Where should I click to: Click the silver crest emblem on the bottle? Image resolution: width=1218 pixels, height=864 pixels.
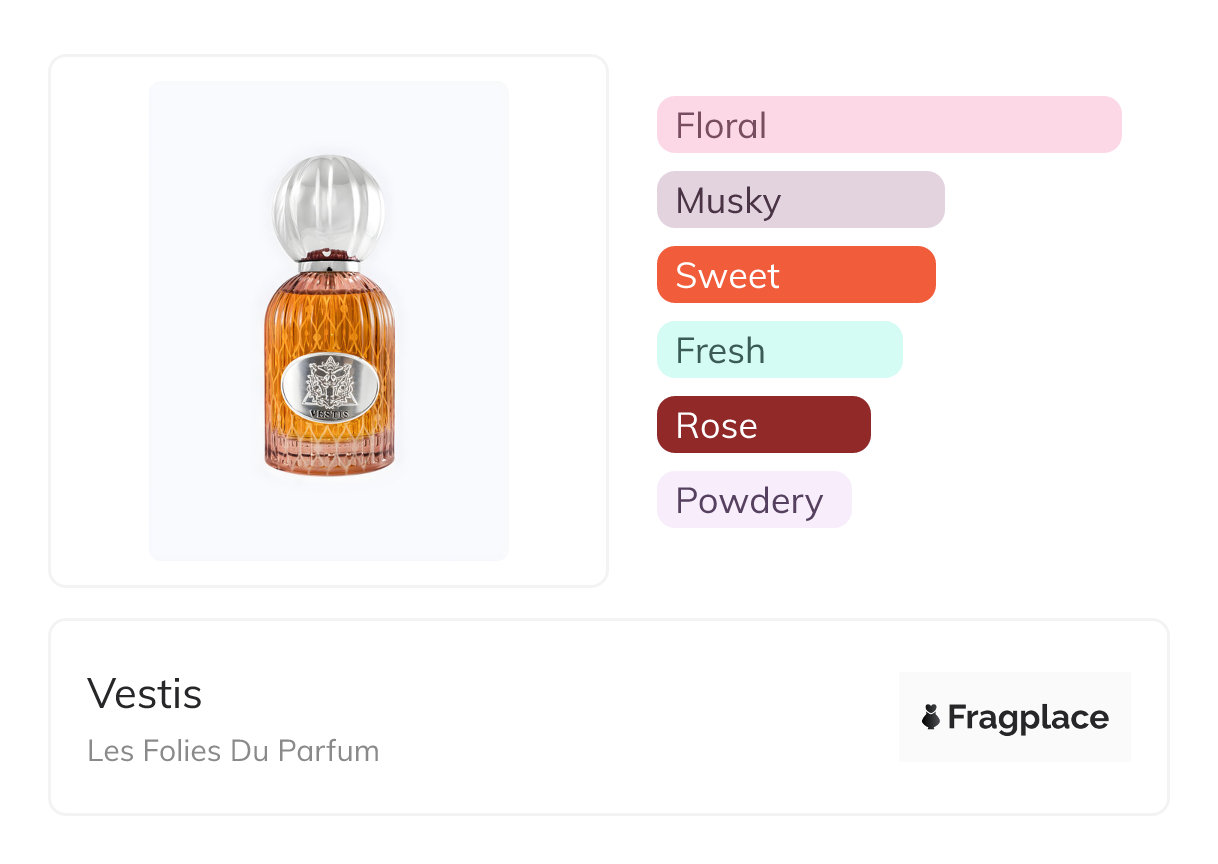coord(329,383)
